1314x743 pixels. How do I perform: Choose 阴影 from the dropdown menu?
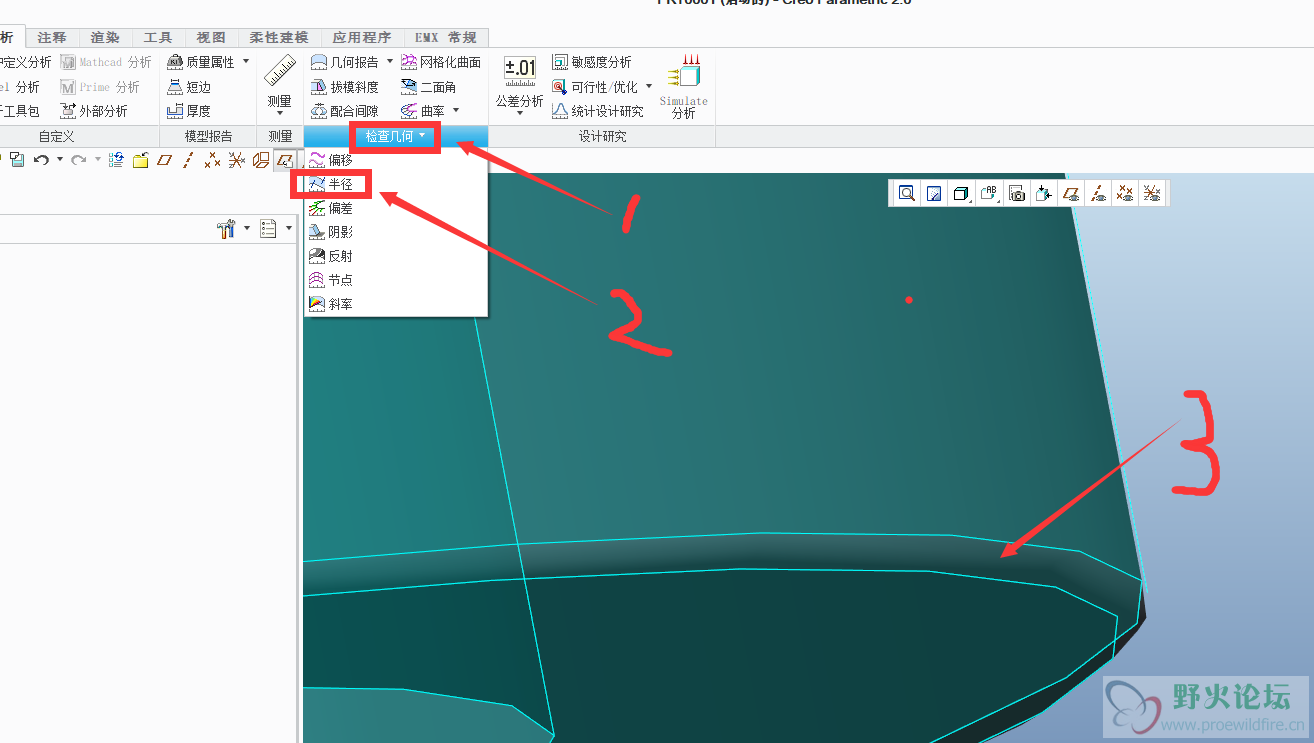click(396, 232)
